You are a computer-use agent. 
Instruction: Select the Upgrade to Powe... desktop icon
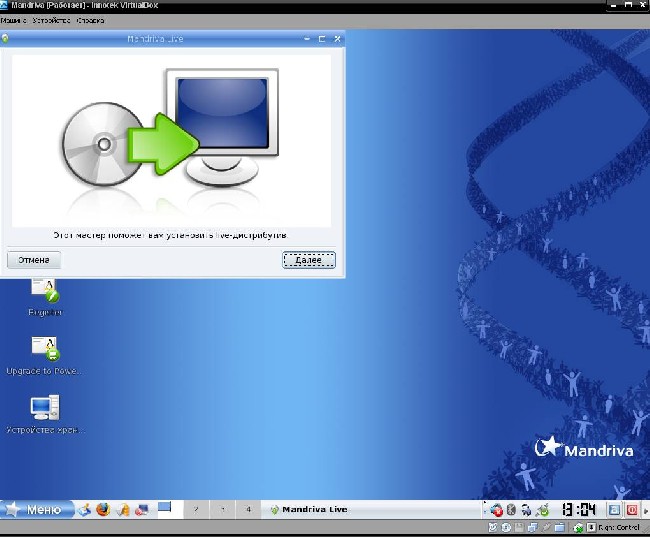point(45,356)
